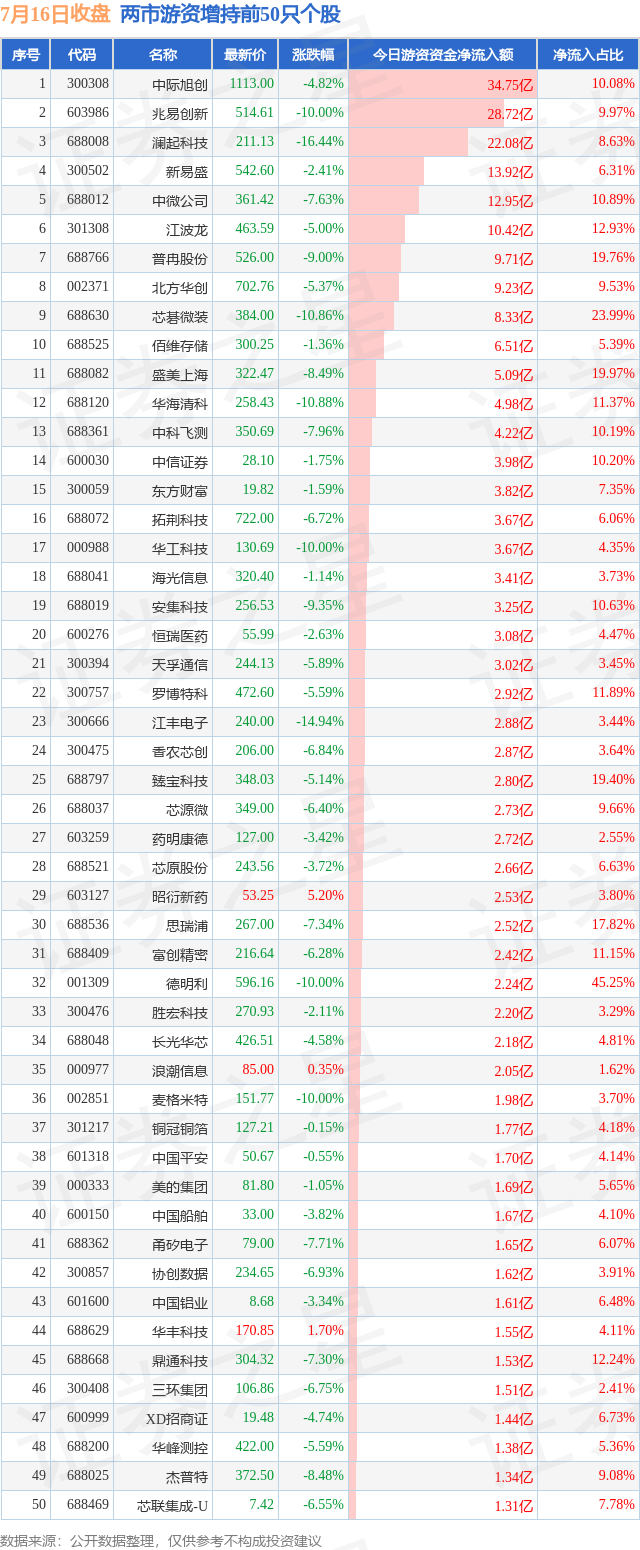
Task: Click the 净流入占比 column header
Action: click(x=588, y=55)
